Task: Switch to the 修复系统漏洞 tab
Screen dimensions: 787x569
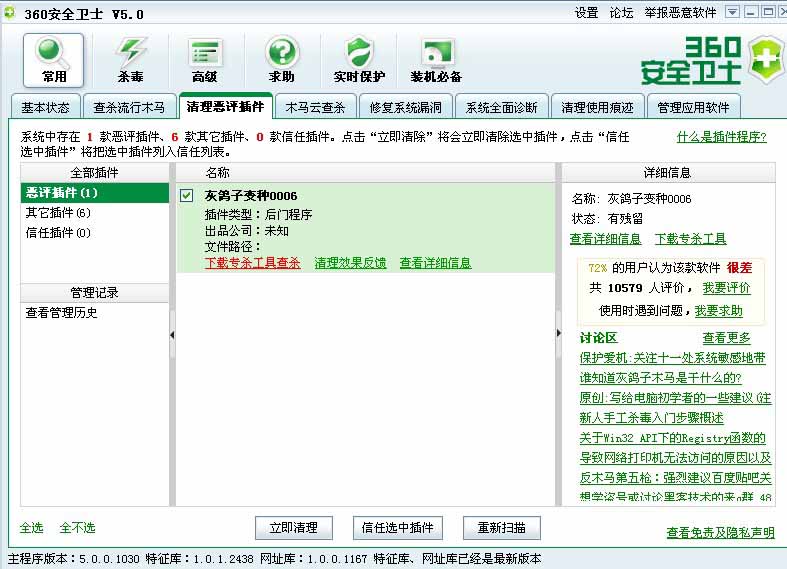Action: pos(406,107)
